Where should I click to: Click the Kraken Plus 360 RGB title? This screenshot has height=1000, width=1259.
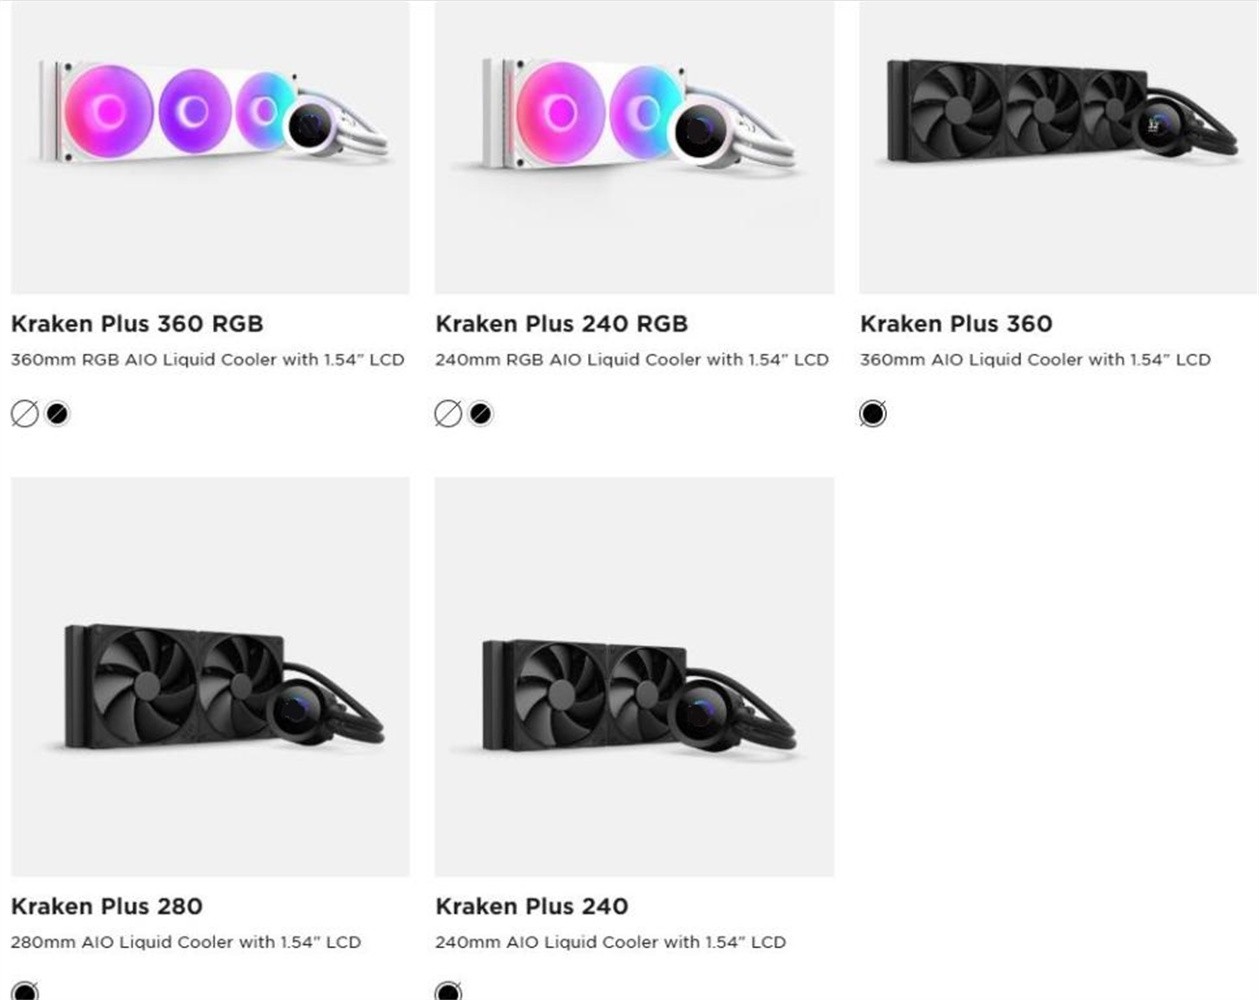click(137, 324)
